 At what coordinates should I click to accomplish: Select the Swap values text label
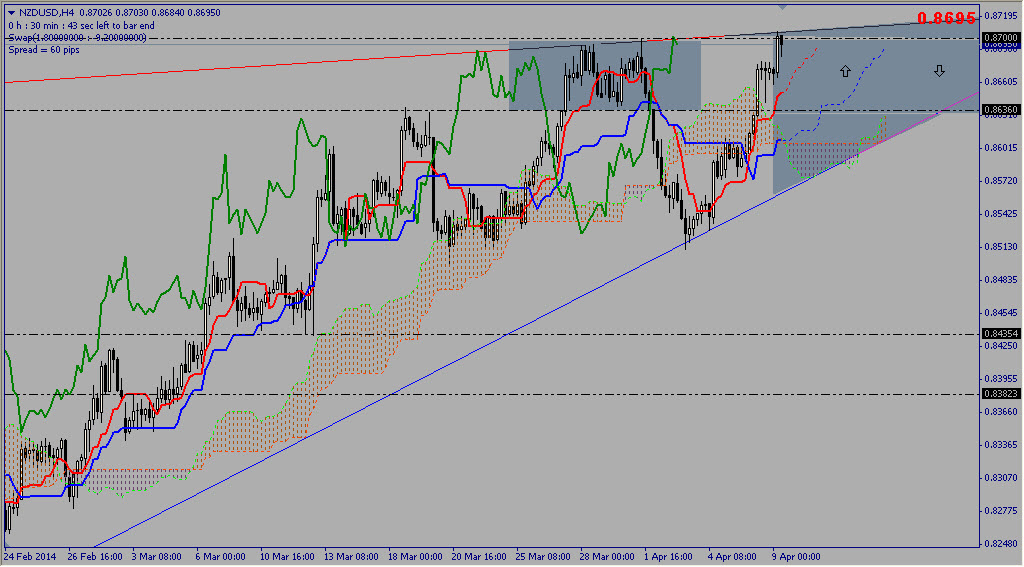click(x=77, y=37)
